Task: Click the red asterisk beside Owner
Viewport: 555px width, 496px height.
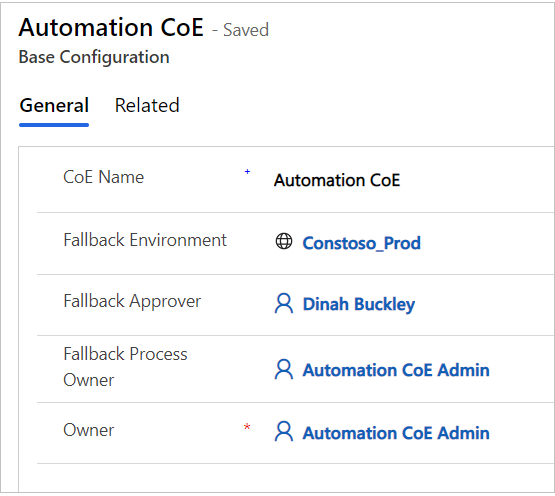Action: [247, 427]
